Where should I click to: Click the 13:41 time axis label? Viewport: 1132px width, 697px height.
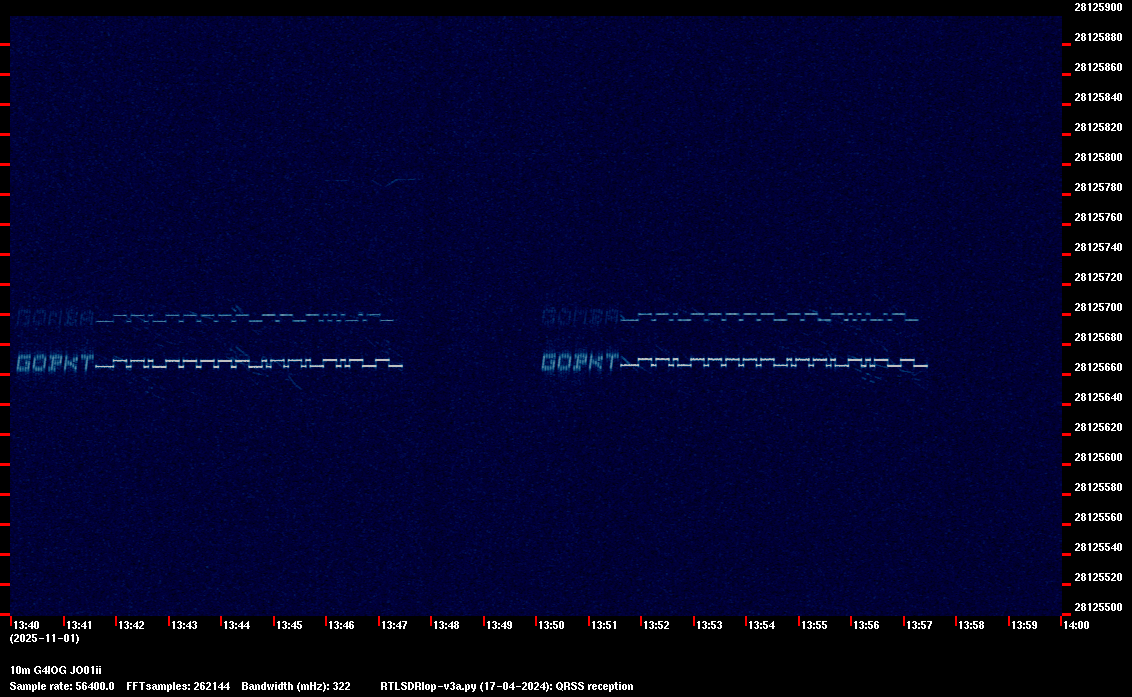coord(79,625)
